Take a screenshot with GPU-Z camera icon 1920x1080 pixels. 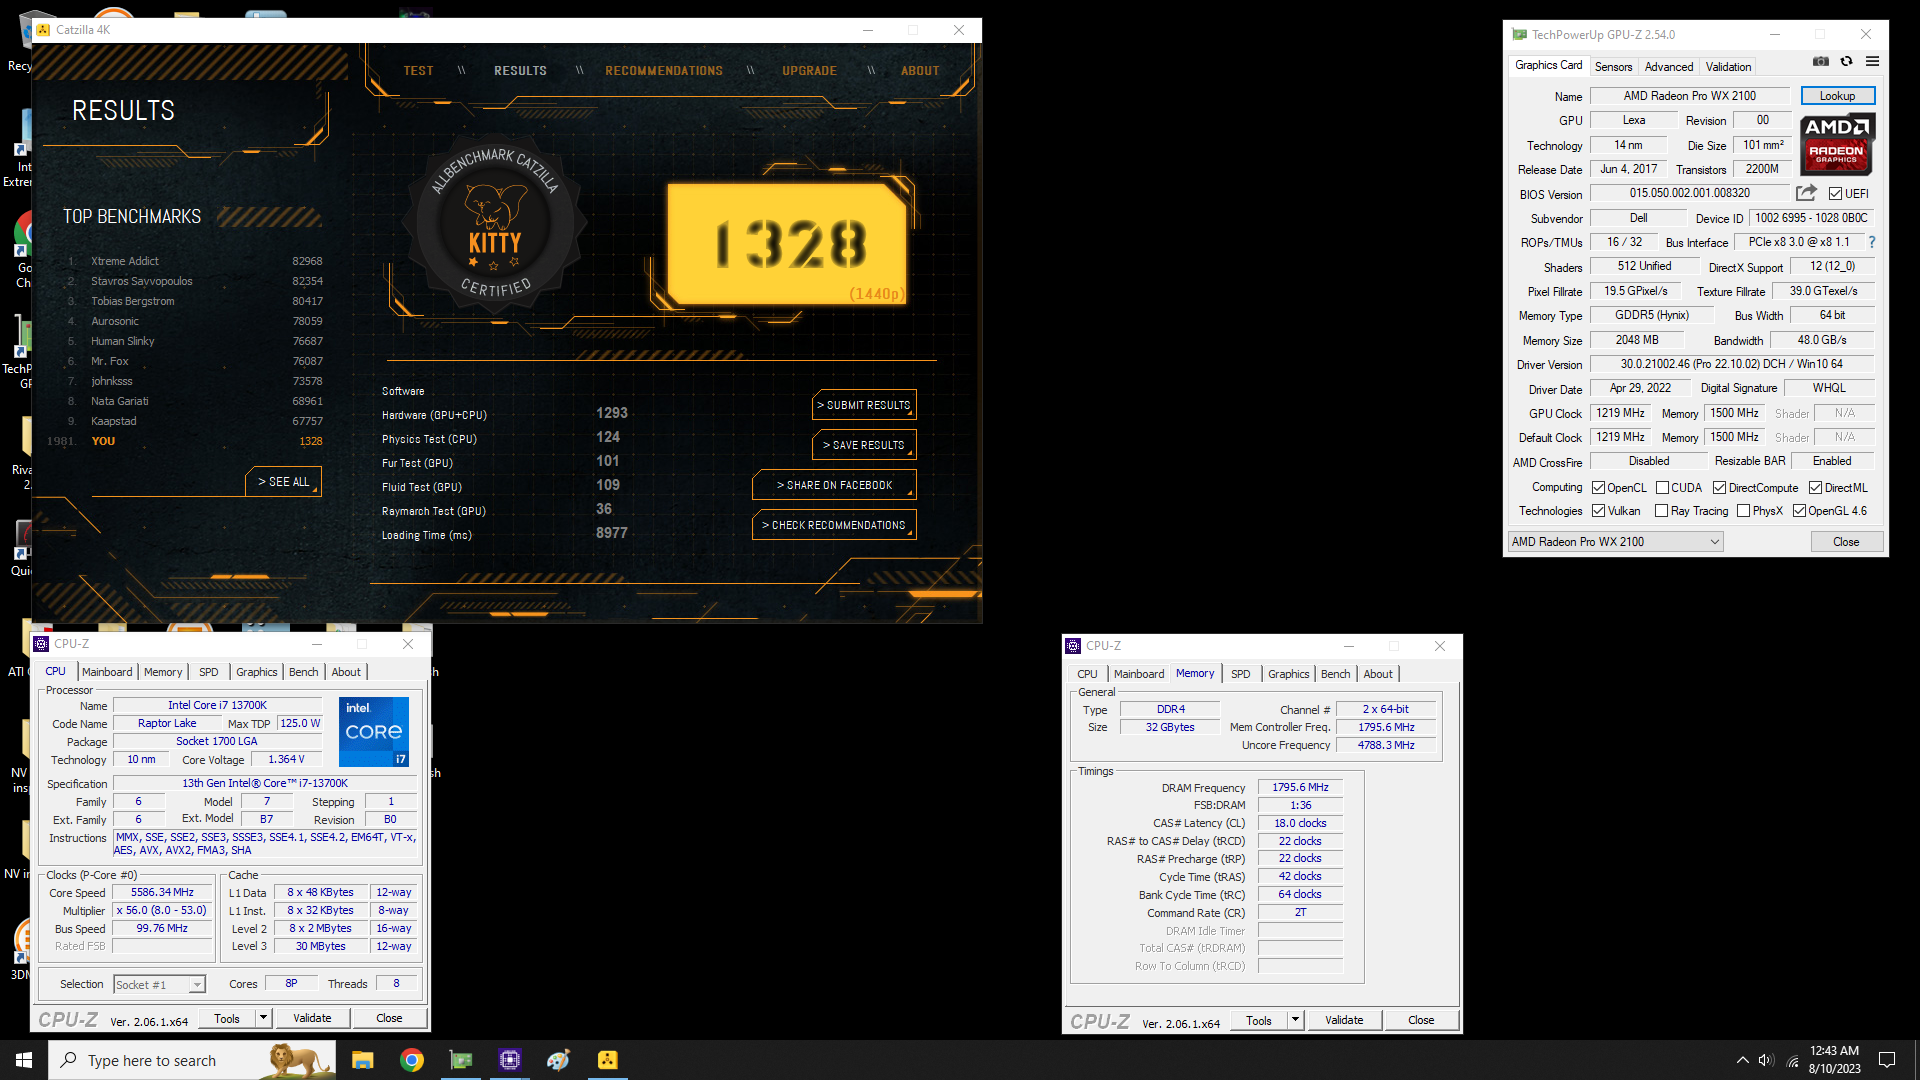click(x=1821, y=62)
